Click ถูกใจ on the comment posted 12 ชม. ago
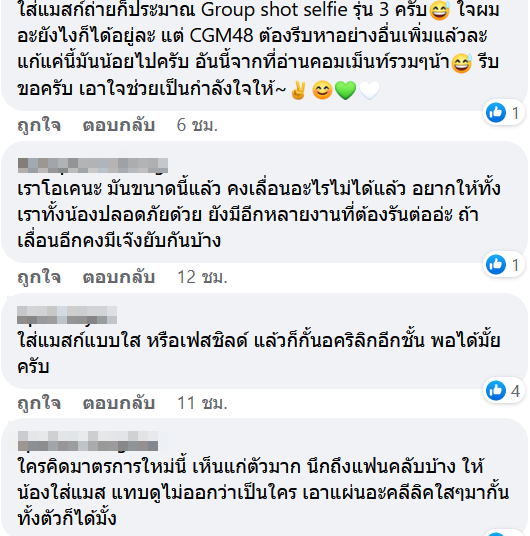Screen dimensions: 530x536 pos(39,277)
